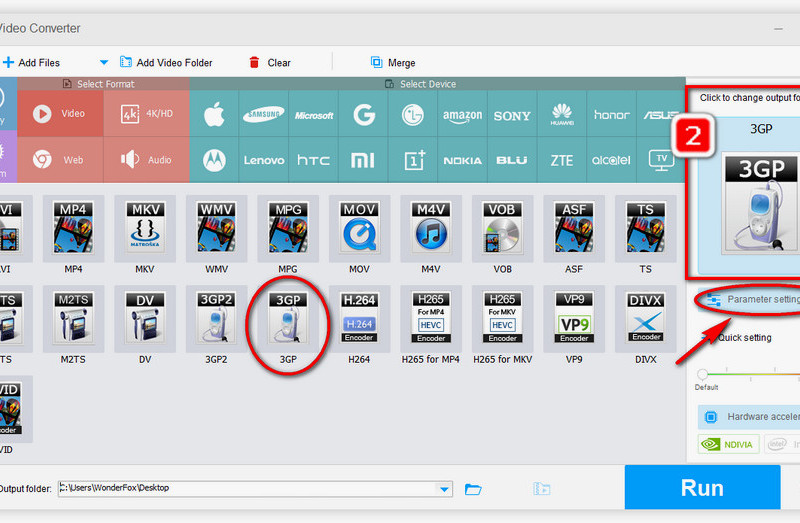Viewport: 800px width, 523px height.
Task: Click the Add Files button
Action: (32, 63)
